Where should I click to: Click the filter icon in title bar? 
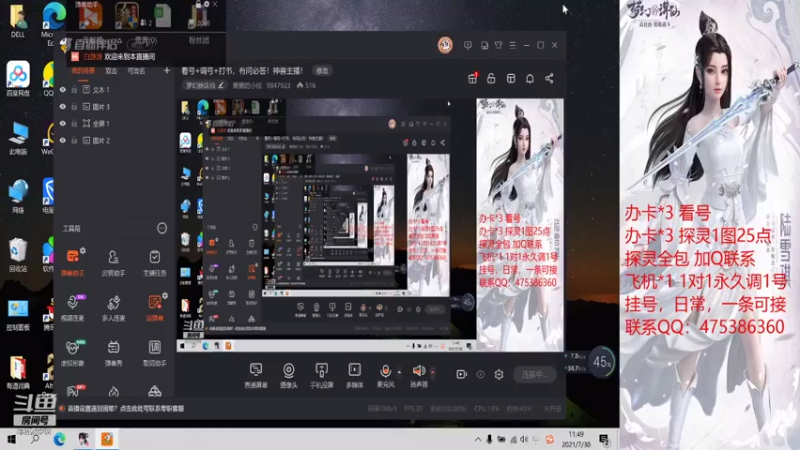498,45
